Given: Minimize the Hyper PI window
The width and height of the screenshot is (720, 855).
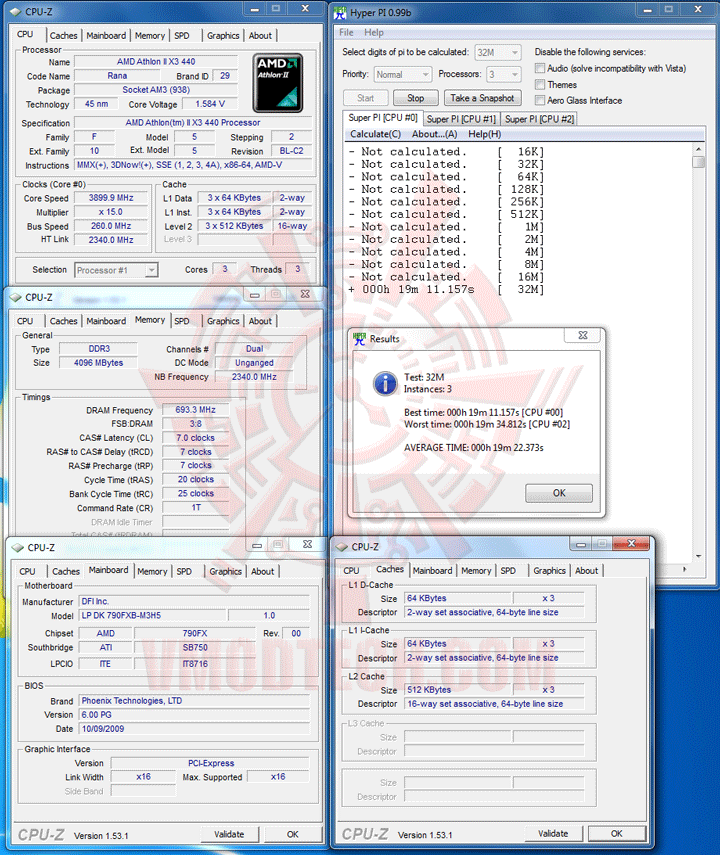Looking at the screenshot, I should coord(647,9).
